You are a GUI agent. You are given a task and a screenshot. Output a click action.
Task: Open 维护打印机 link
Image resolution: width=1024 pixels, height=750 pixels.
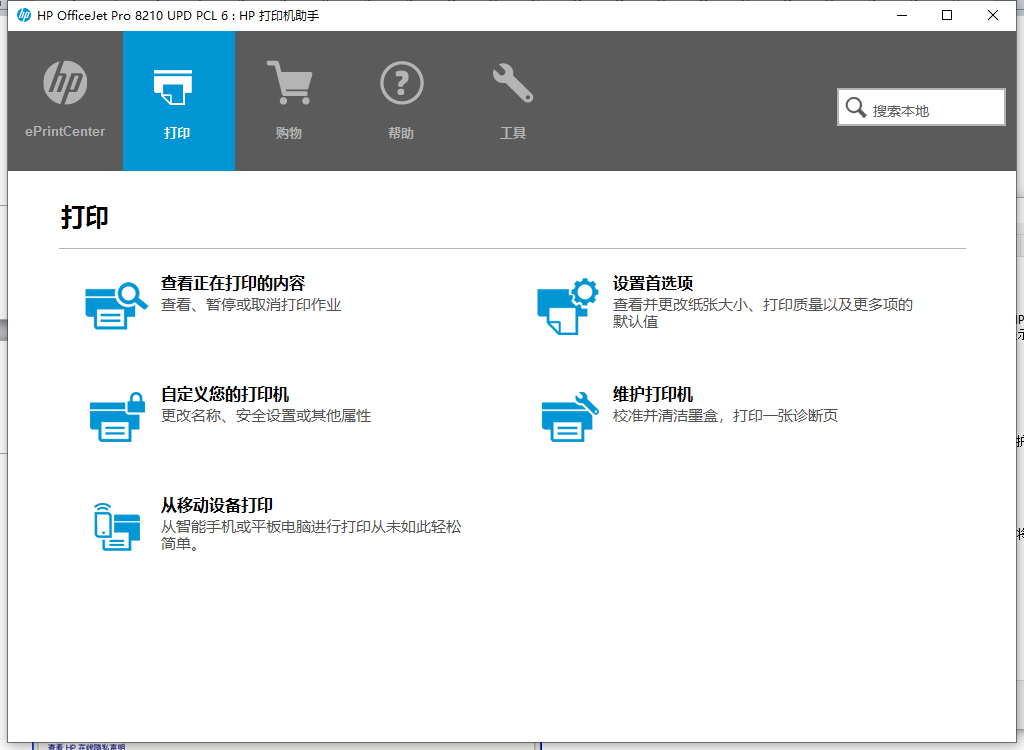[653, 394]
